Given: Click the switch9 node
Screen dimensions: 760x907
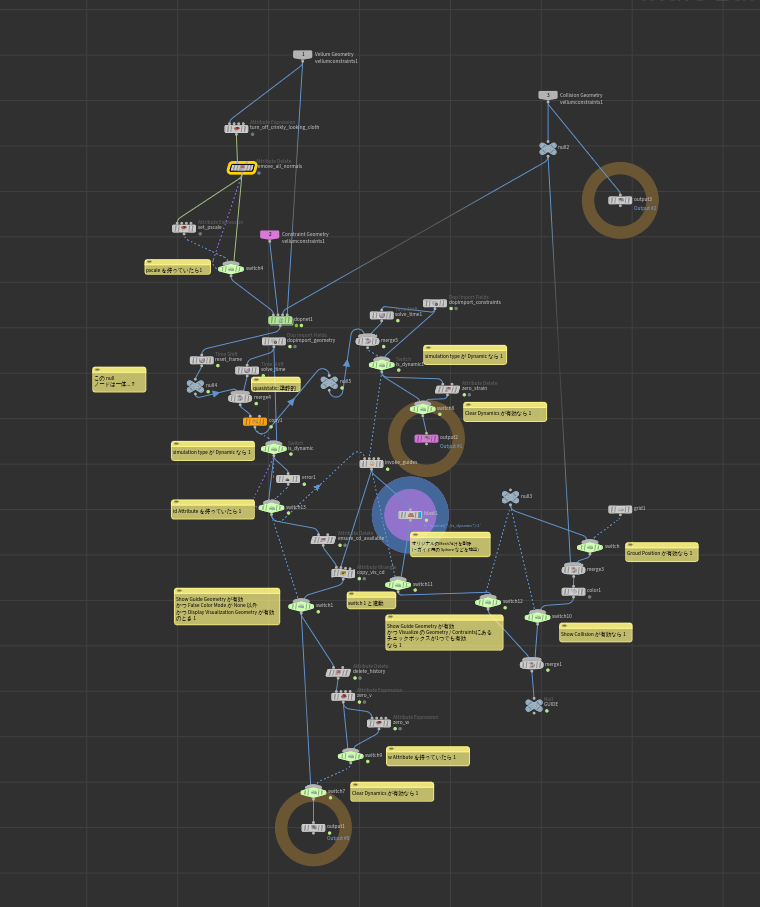Looking at the screenshot, I should [x=351, y=755].
